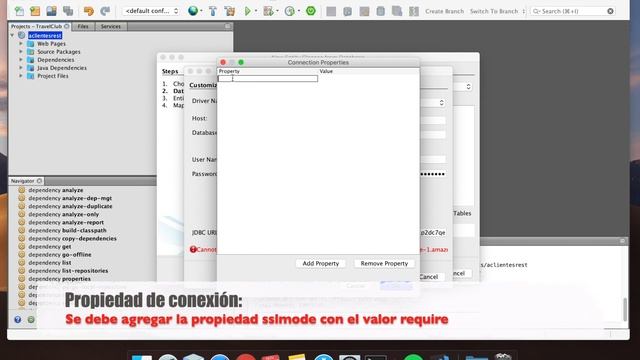Click Switch To Branch in toolbar
The width and height of the screenshot is (640, 360).
(494, 11)
